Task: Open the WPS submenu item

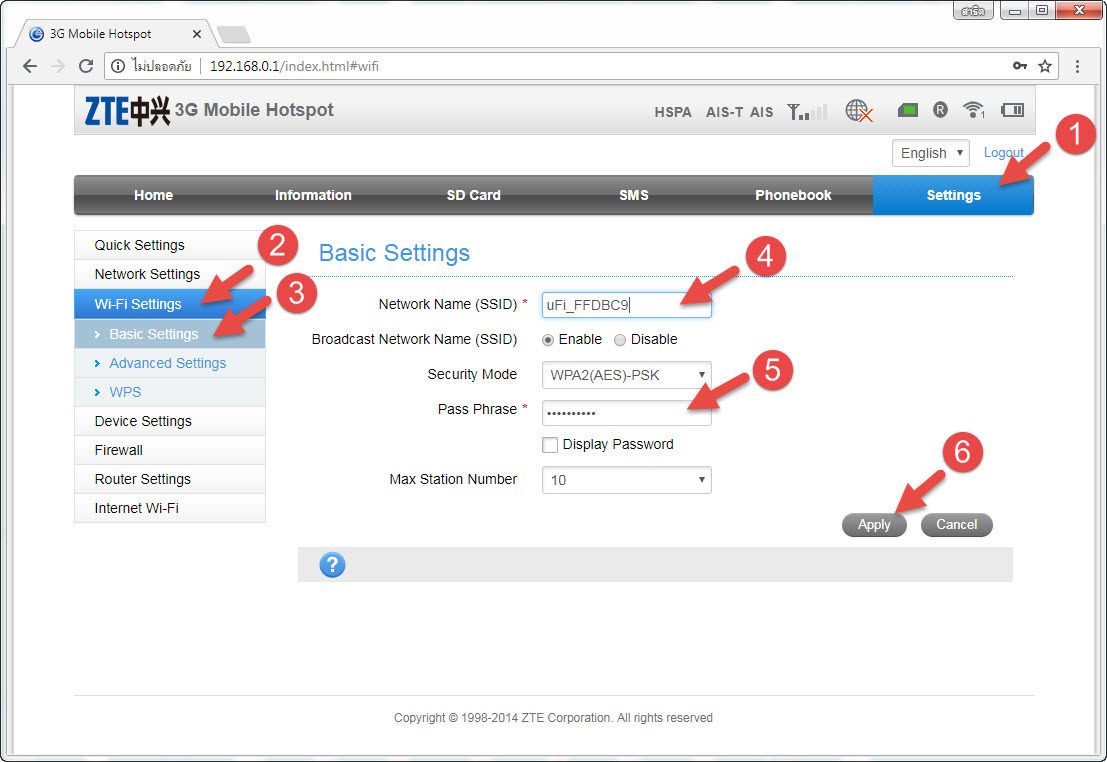Action: 169,392
